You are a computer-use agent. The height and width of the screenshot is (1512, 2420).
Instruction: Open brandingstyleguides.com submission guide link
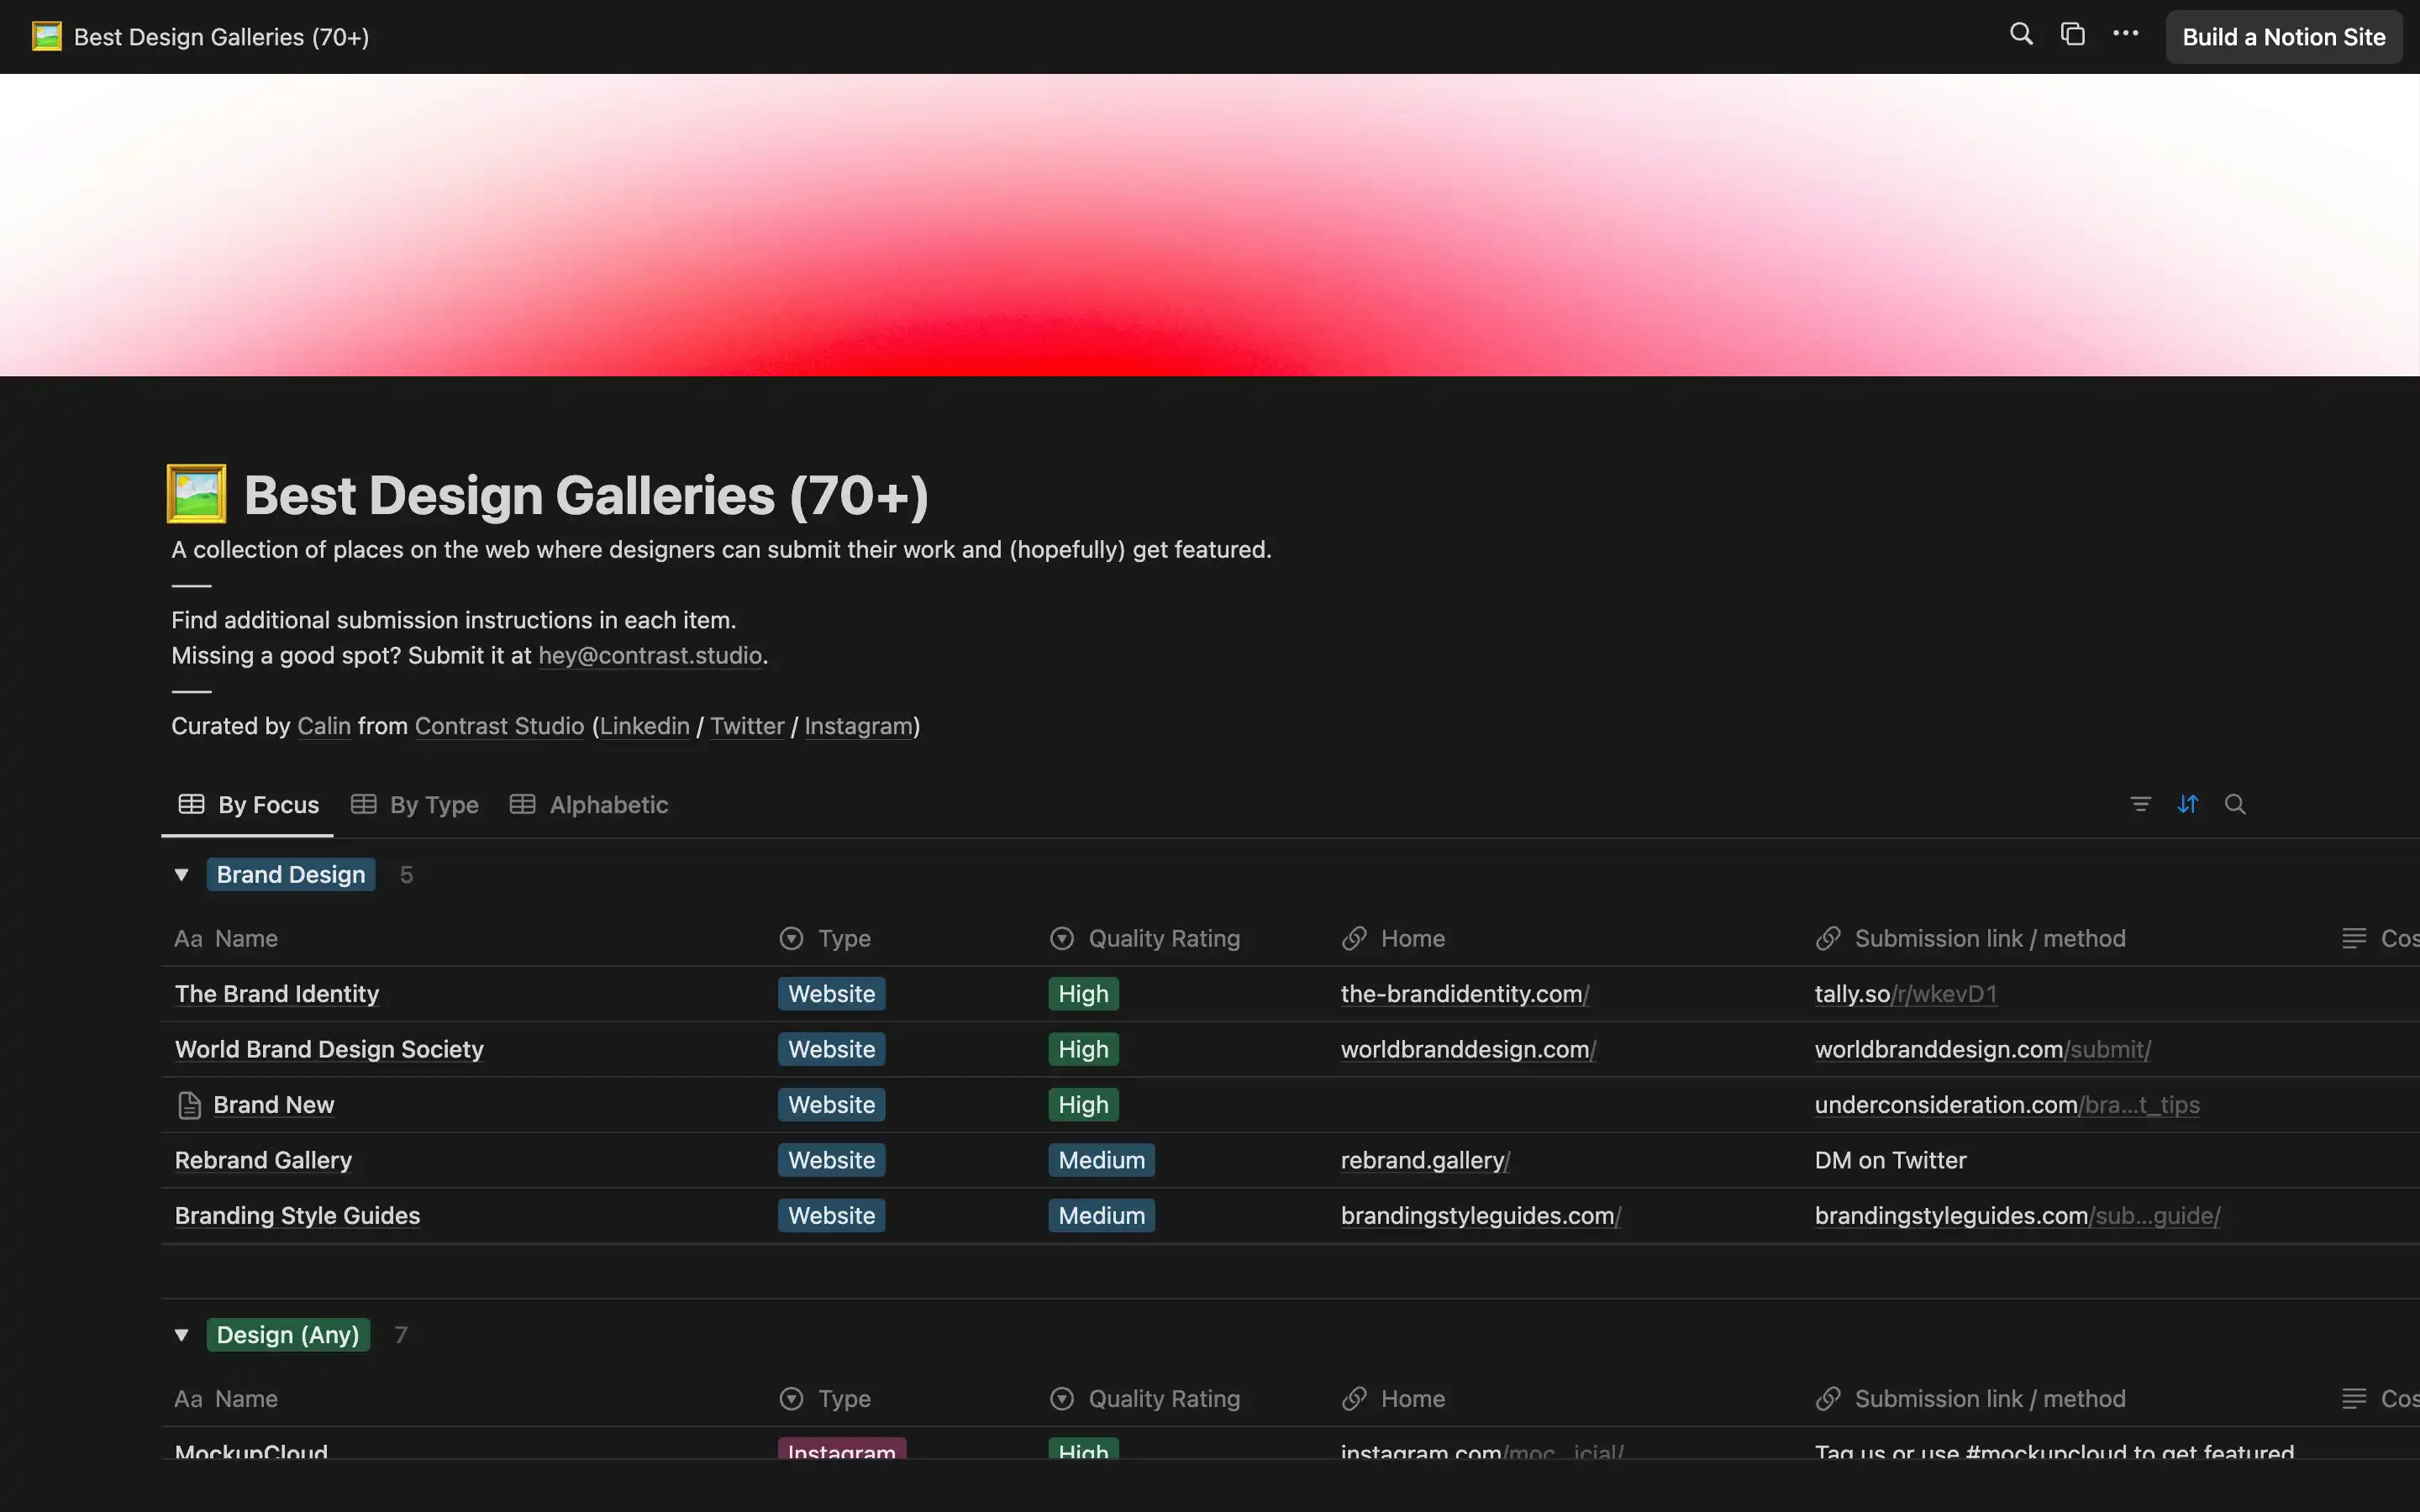pyautogui.click(x=2017, y=1215)
